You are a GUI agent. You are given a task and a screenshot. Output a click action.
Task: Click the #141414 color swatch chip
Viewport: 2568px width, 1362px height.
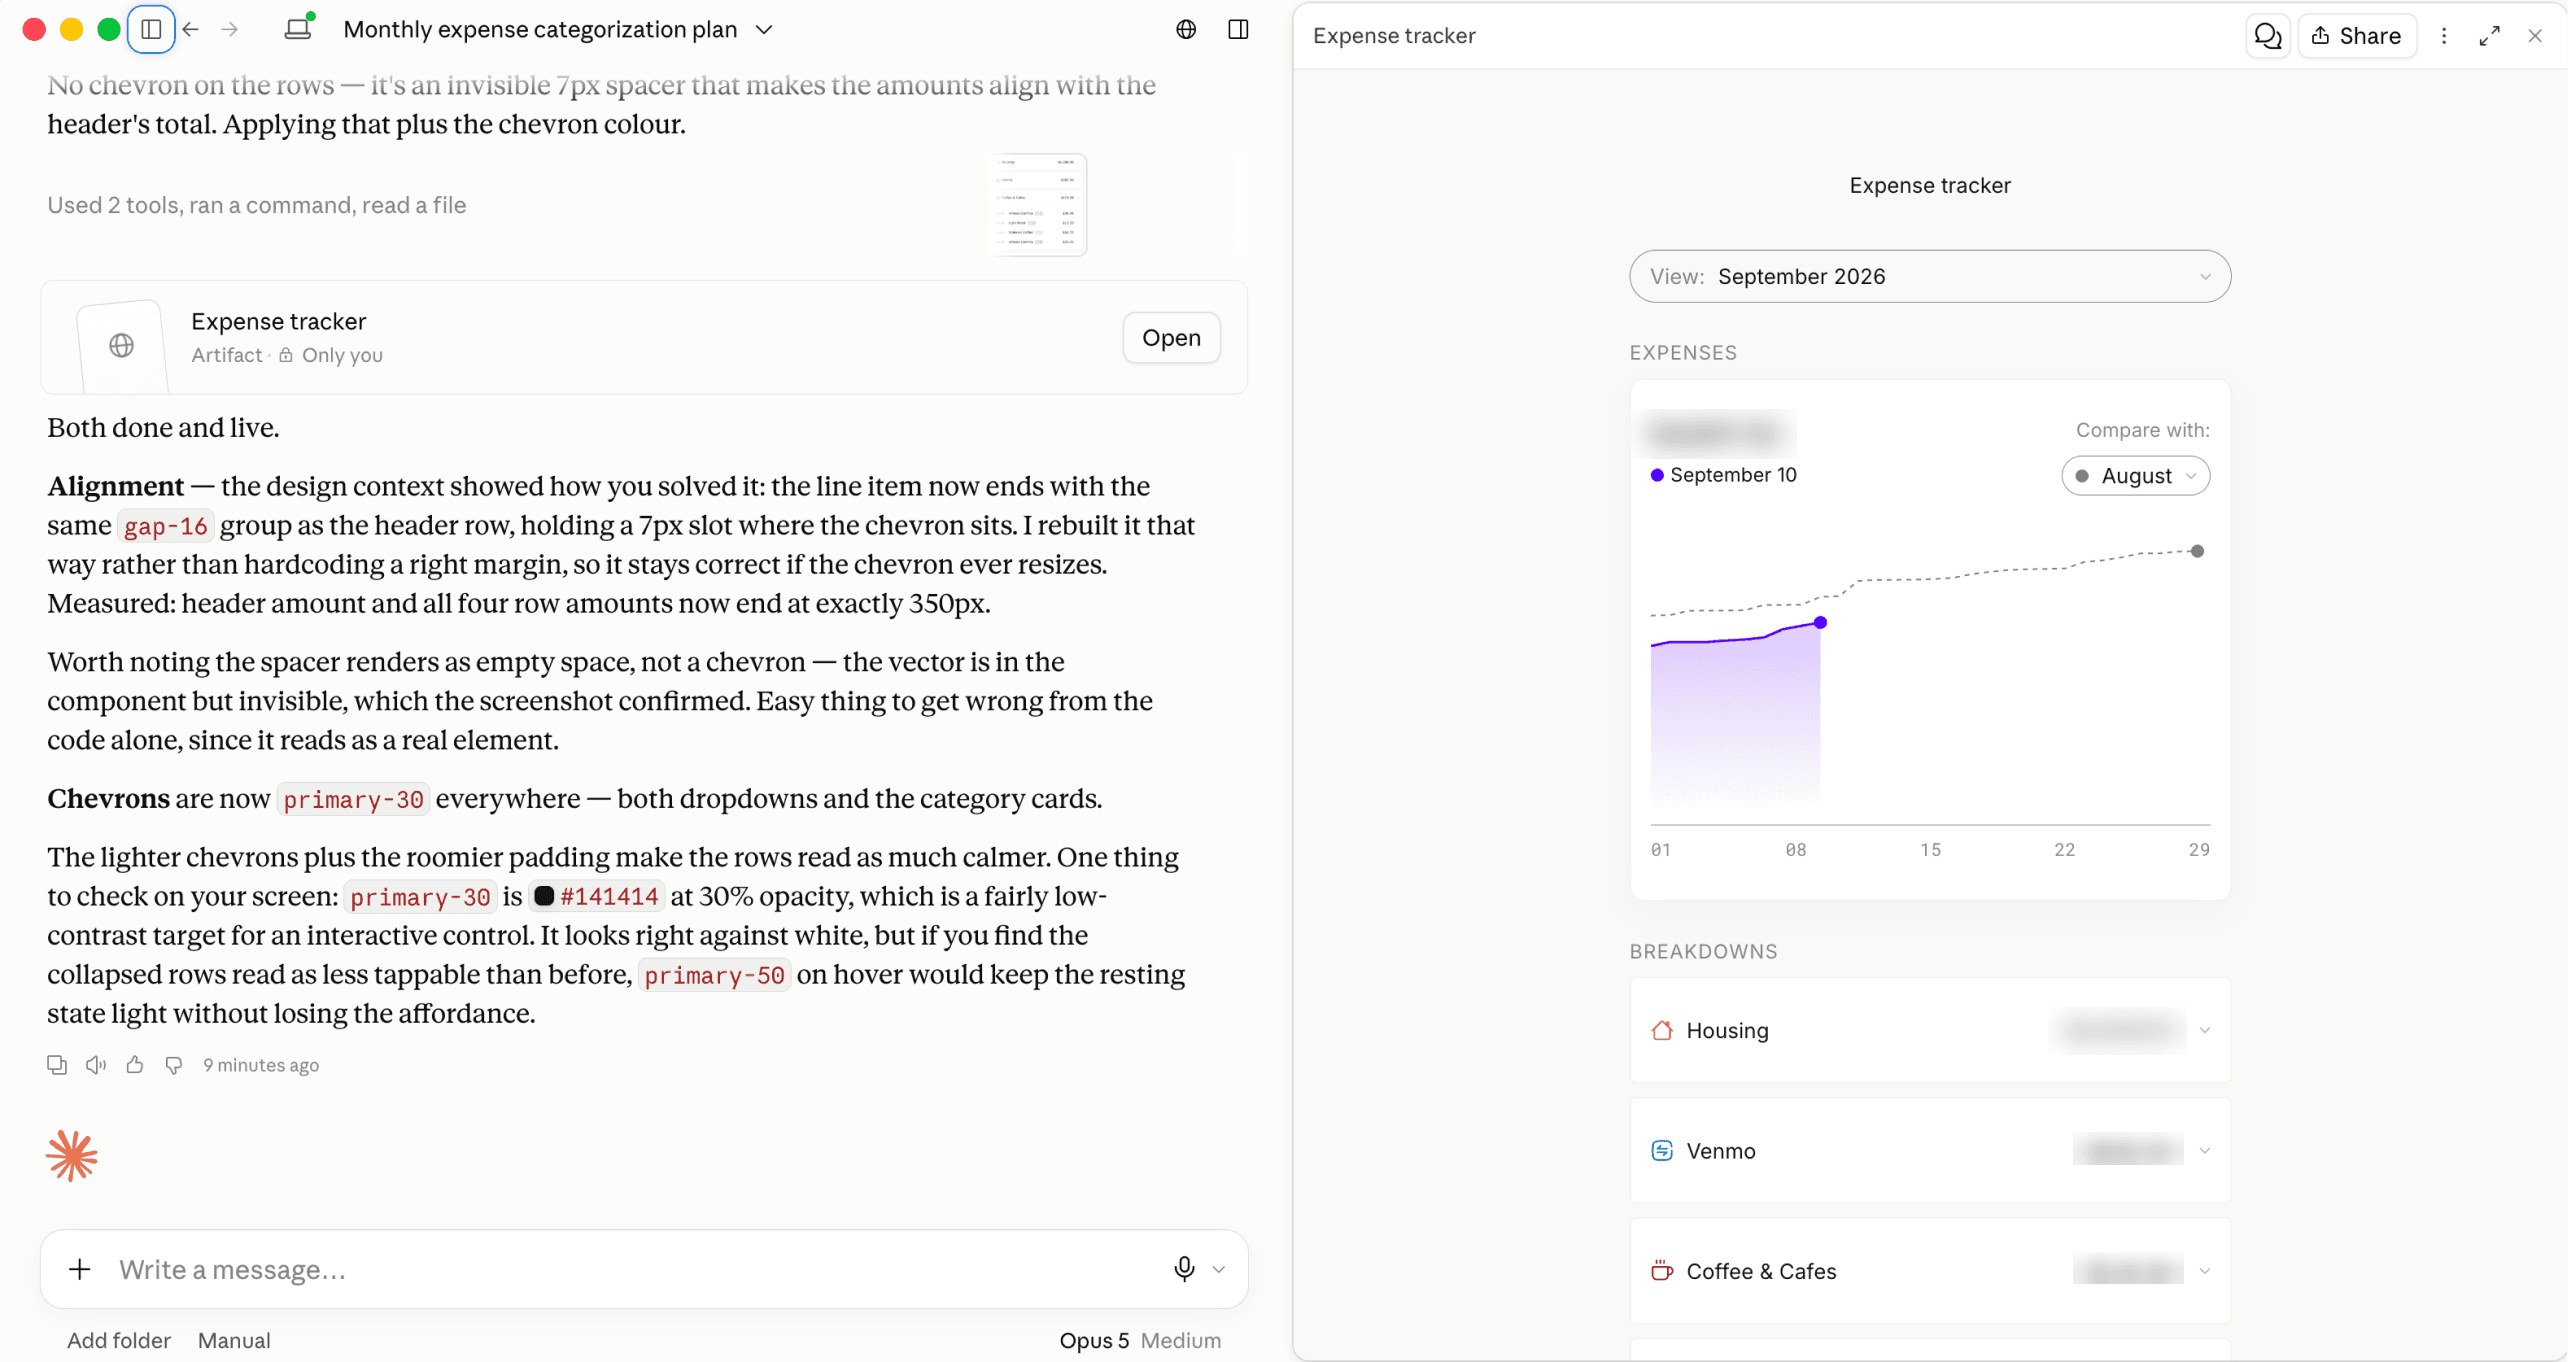597,896
